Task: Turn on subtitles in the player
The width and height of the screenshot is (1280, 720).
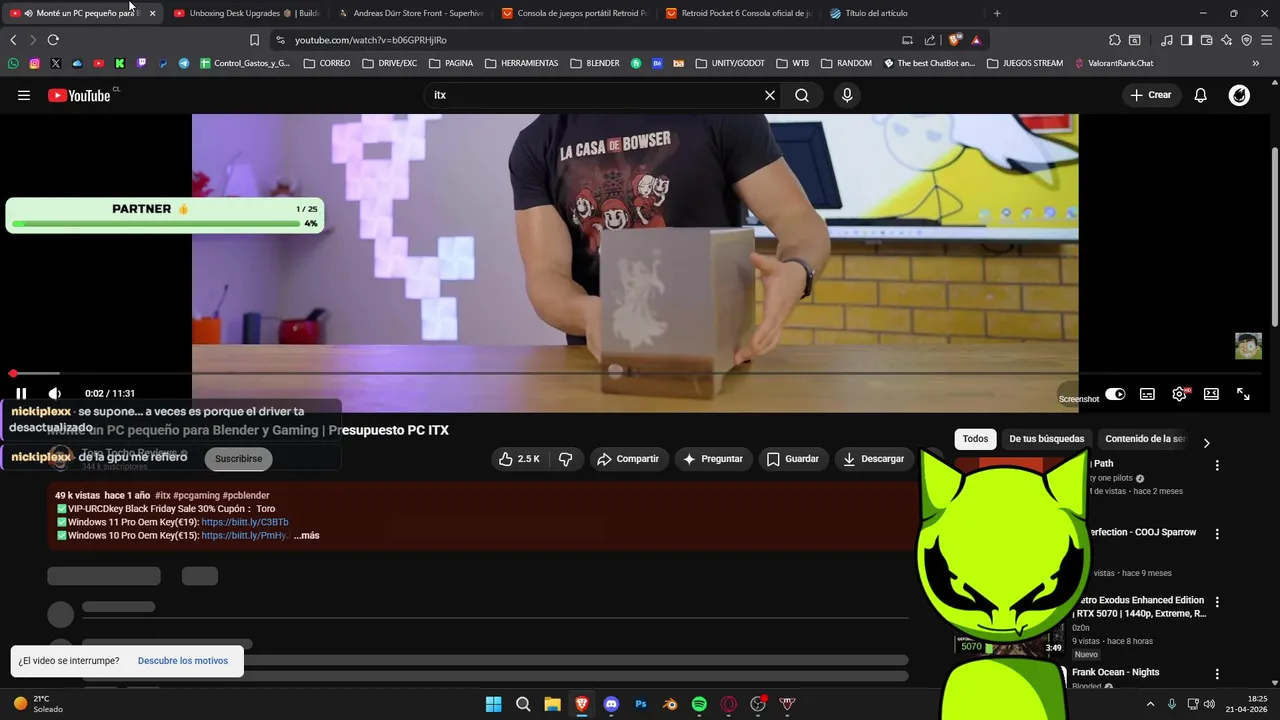Action: [1147, 394]
